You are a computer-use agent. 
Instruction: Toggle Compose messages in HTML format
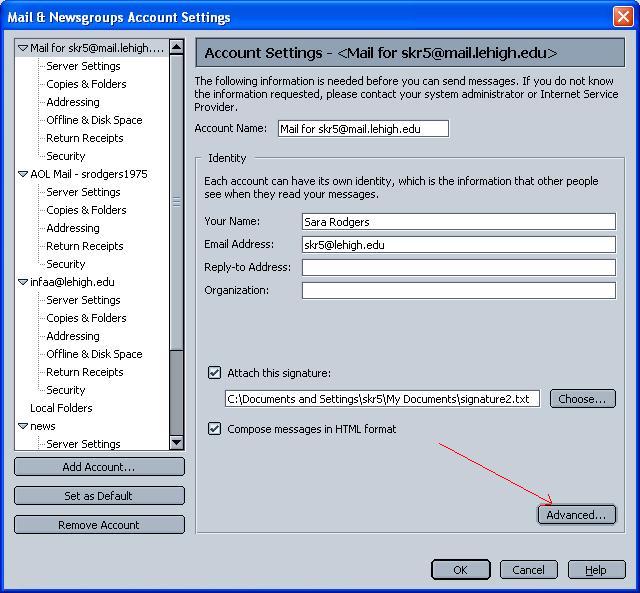tap(214, 429)
